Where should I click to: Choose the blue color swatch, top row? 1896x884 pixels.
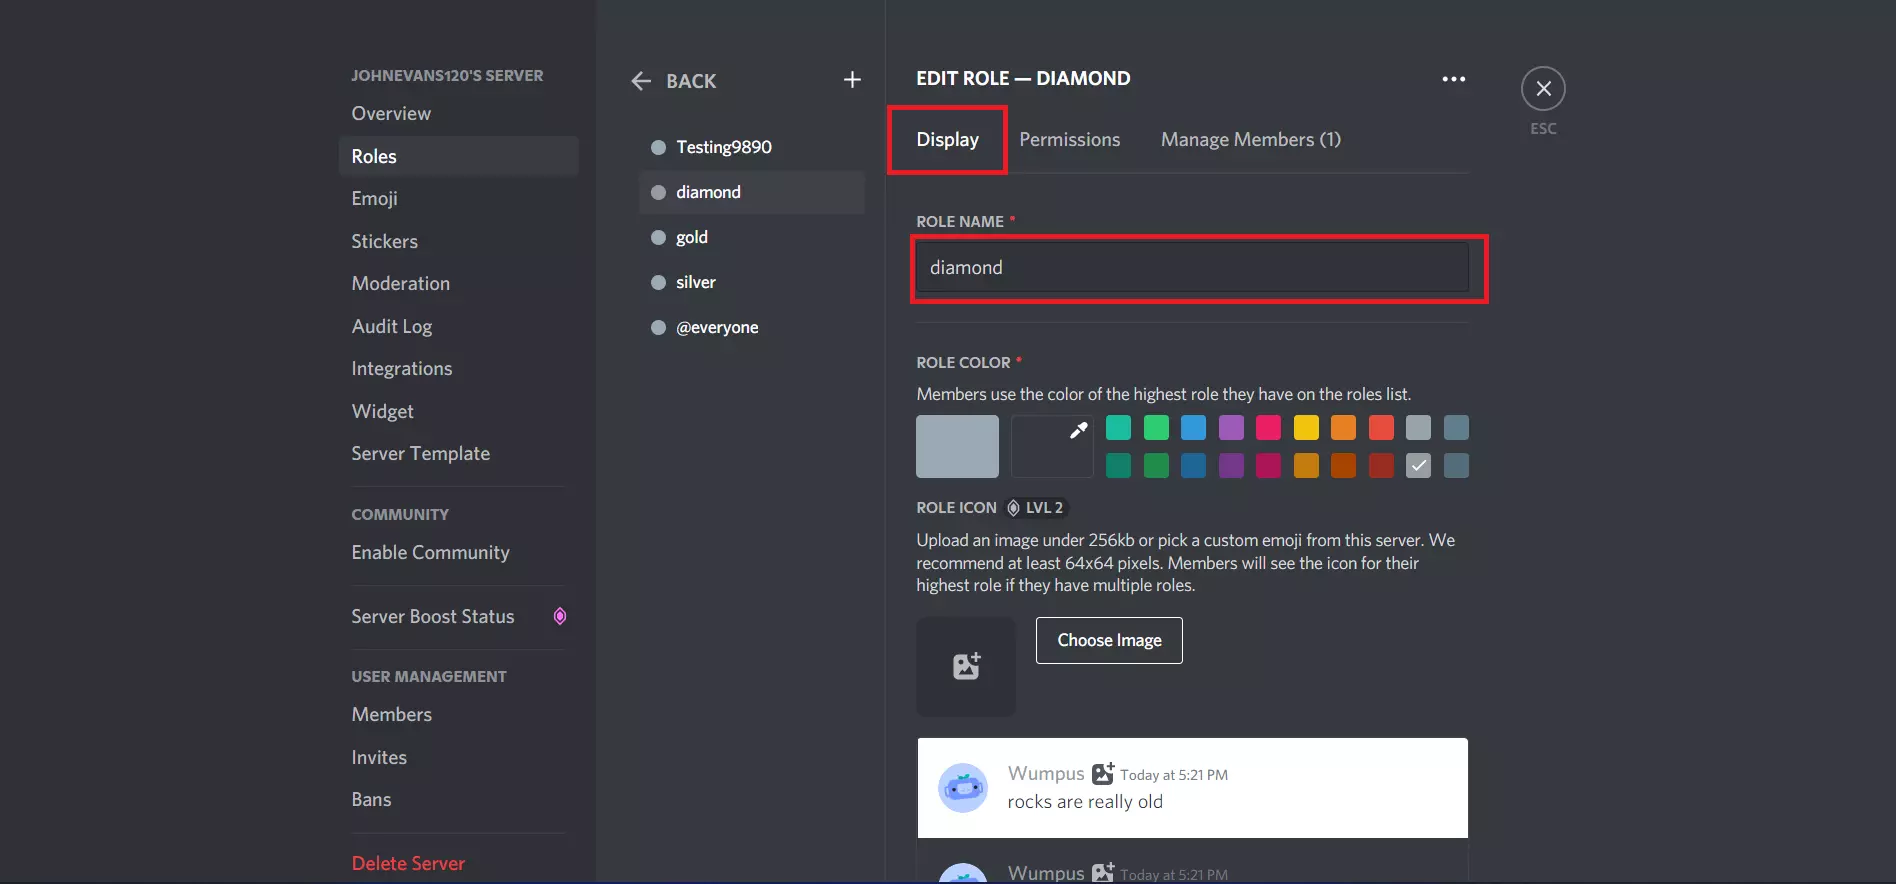[x=1194, y=428]
